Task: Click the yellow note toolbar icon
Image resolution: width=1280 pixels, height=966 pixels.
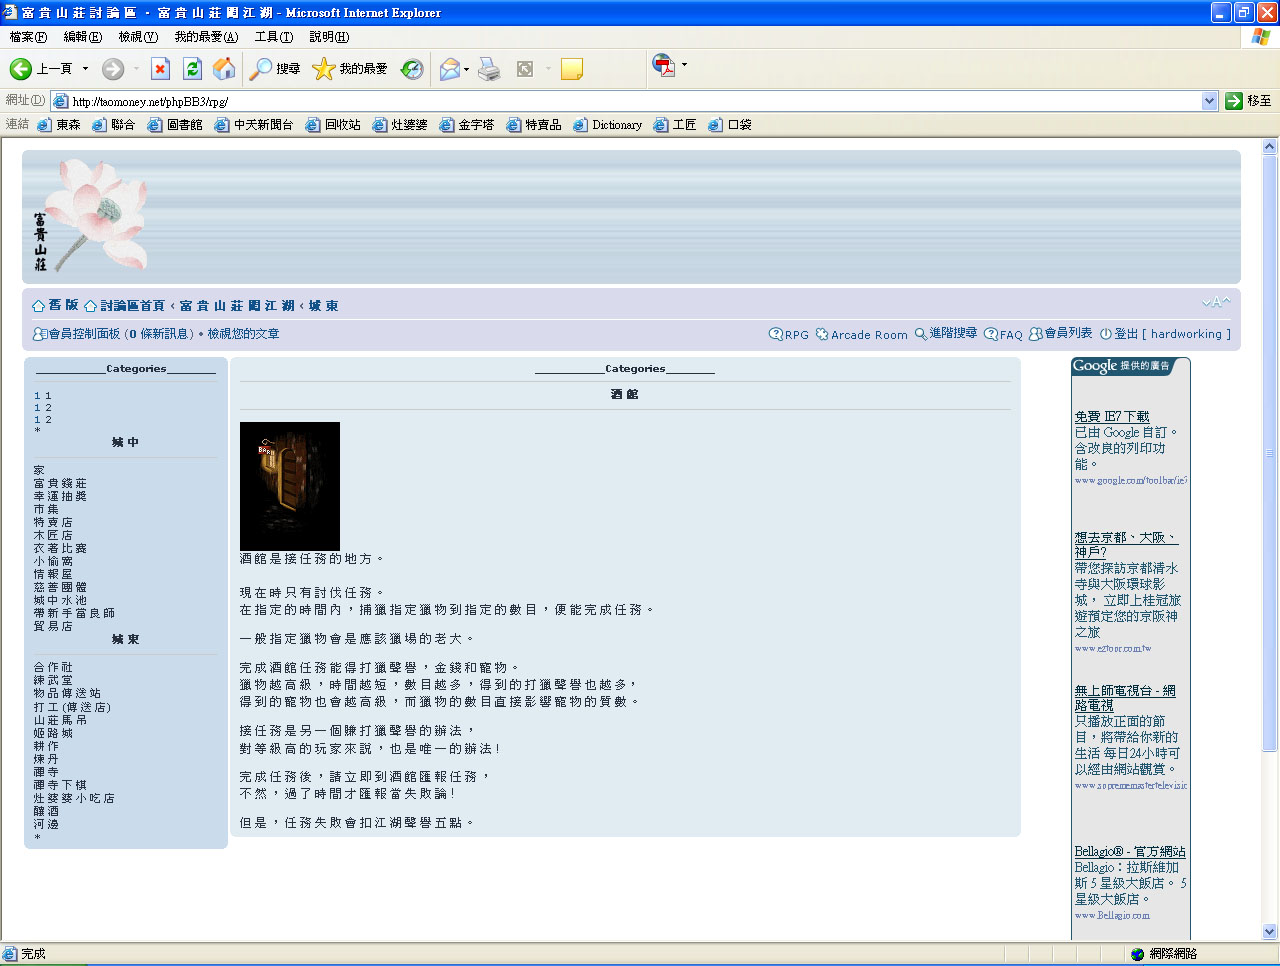Action: pyautogui.click(x=572, y=69)
